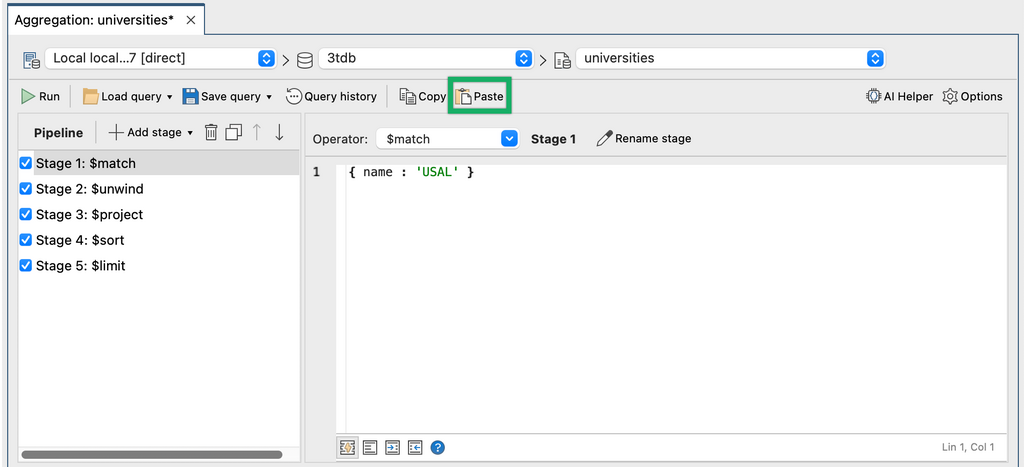Disable the Stage 4: $sort stage checkbox
The width and height of the screenshot is (1024, 467).
tap(27, 241)
